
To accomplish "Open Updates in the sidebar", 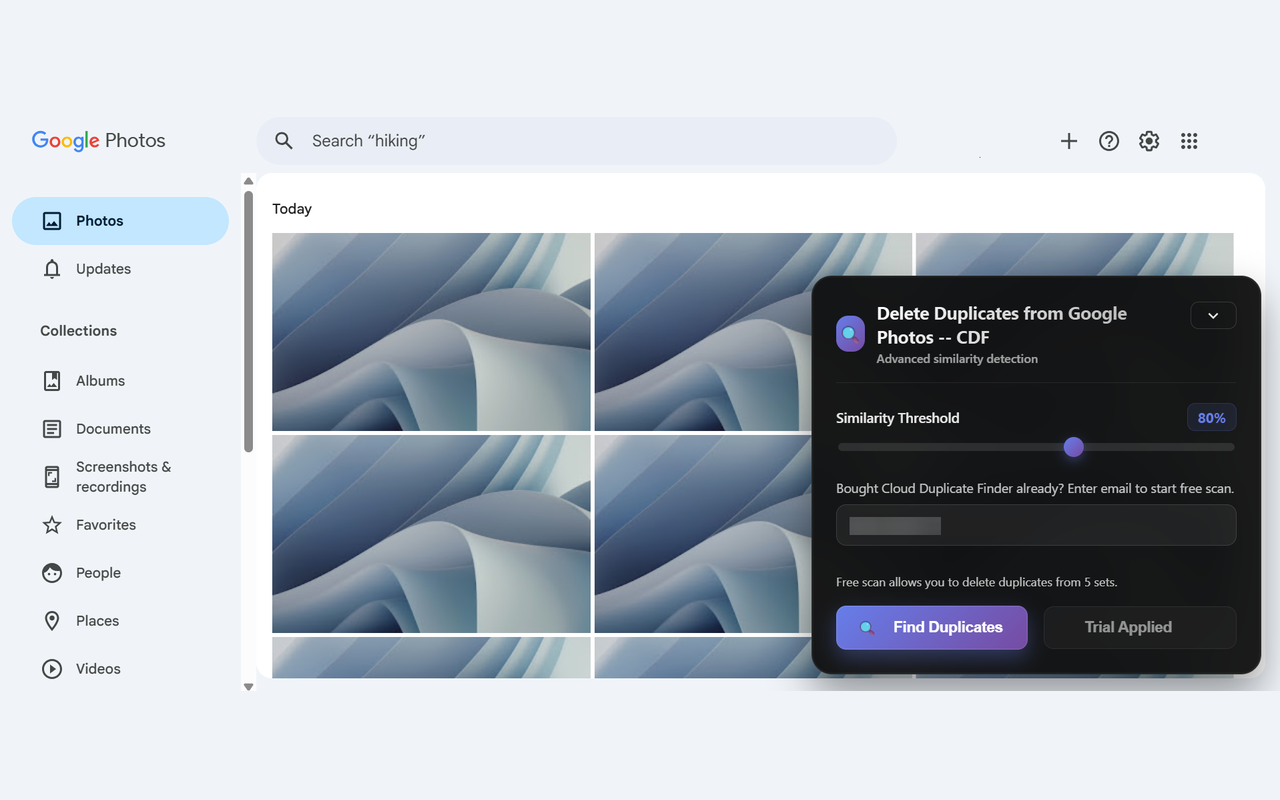I will [120, 269].
